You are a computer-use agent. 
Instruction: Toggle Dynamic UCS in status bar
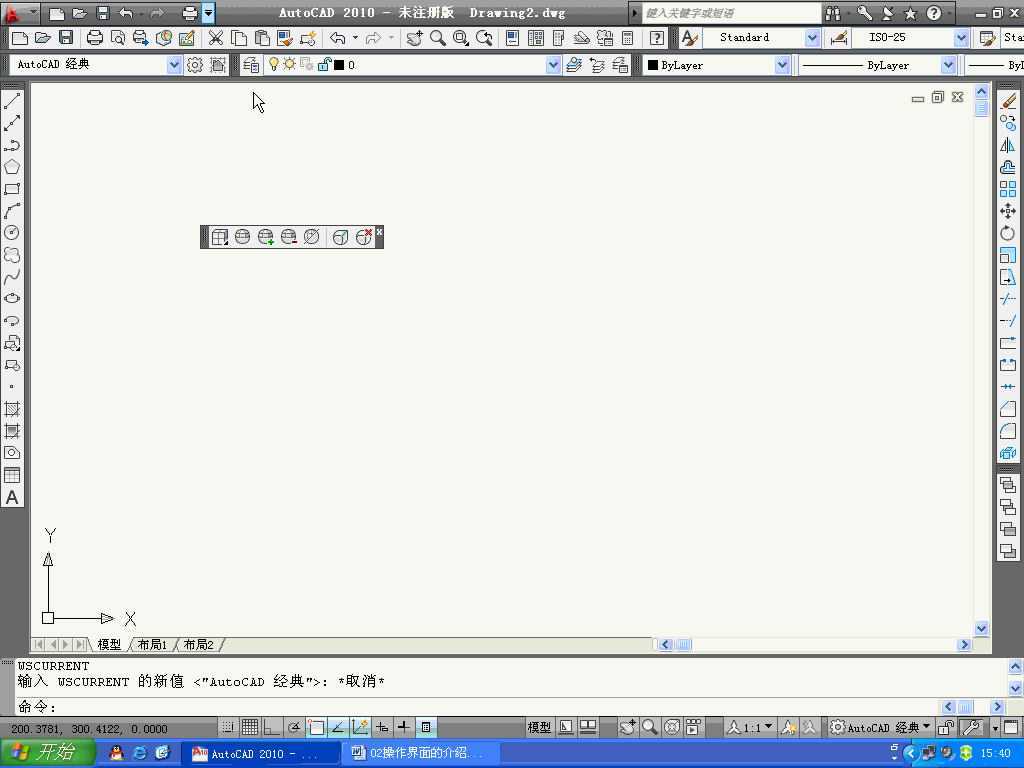tap(360, 727)
